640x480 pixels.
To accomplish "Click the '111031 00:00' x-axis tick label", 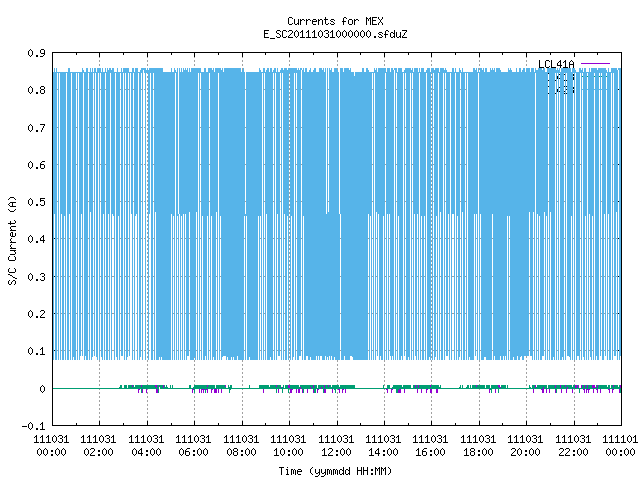I will point(51,446).
